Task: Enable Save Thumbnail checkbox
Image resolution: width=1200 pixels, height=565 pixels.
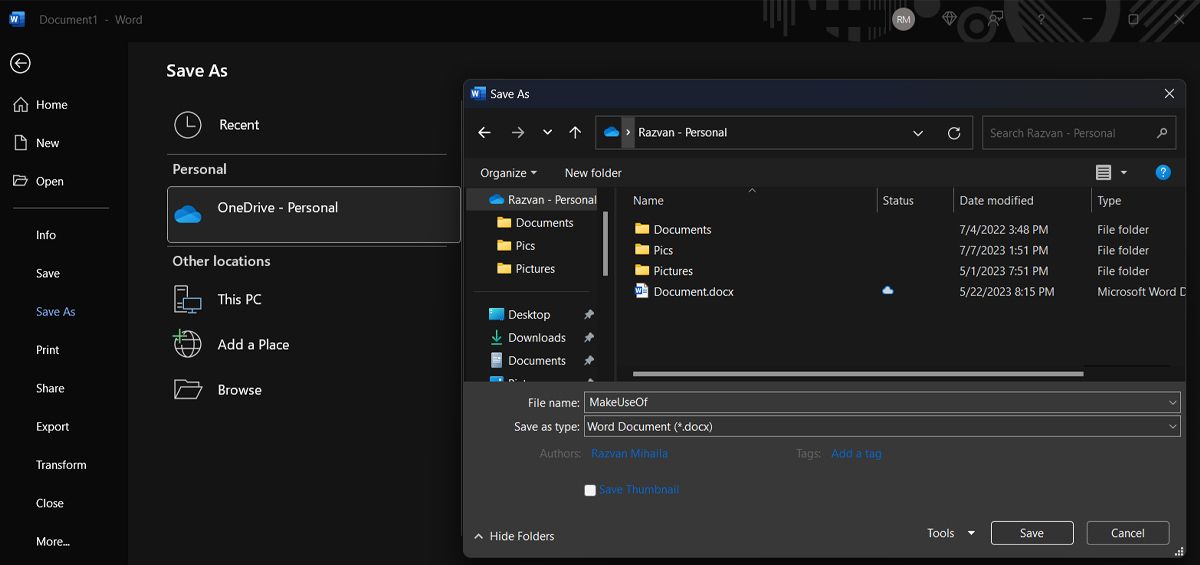Action: 590,490
